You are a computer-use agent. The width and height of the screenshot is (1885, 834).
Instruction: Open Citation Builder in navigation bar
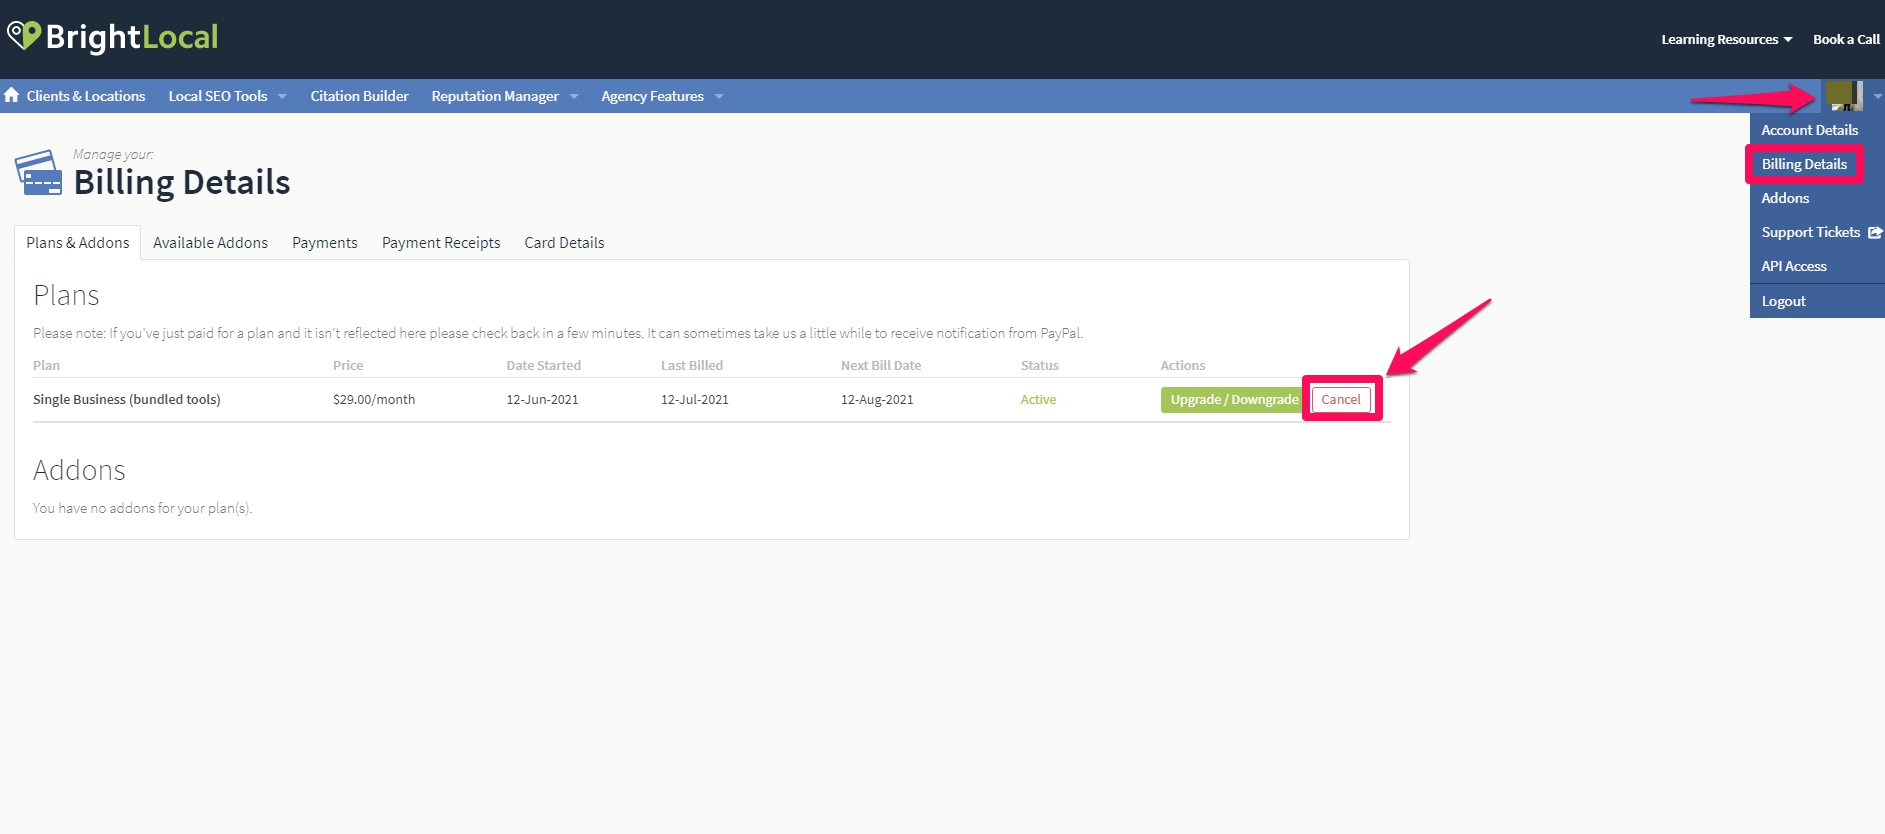(359, 96)
